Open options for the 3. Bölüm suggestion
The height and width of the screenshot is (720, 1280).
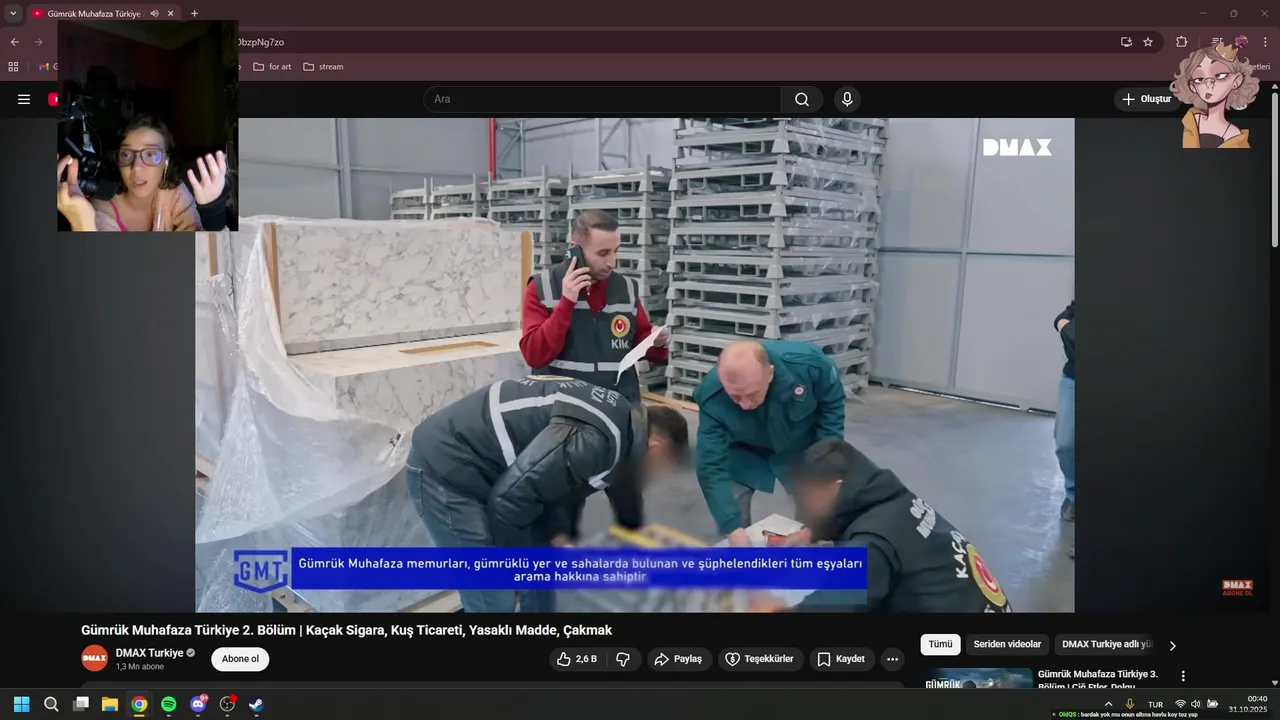[1183, 677]
